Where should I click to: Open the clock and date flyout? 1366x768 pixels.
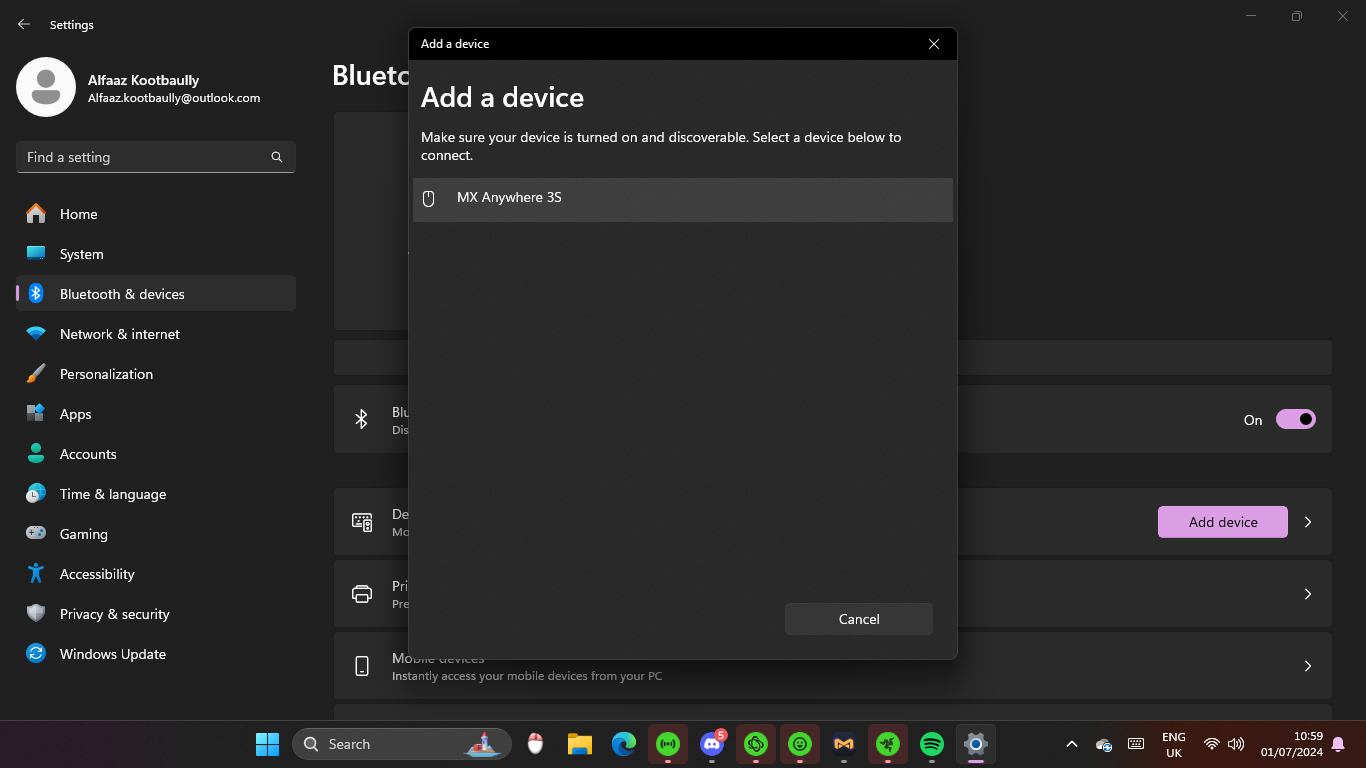tap(1292, 744)
